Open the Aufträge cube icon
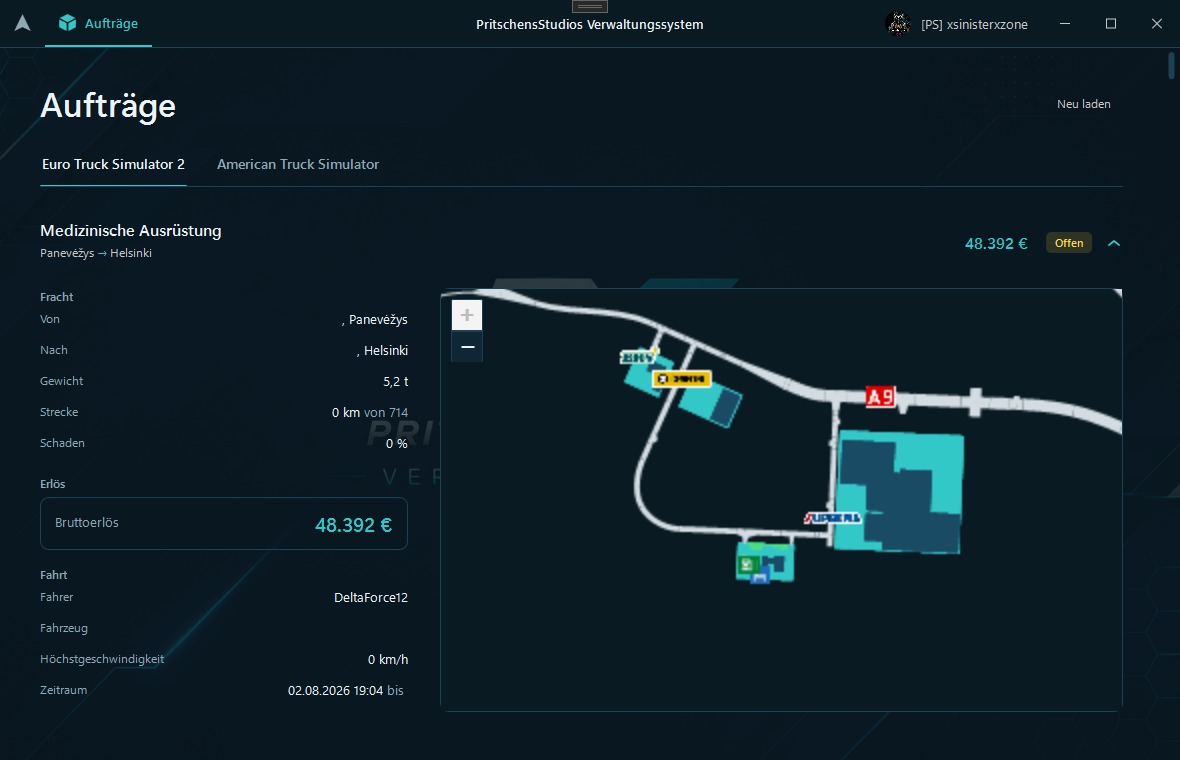 pyautogui.click(x=67, y=23)
